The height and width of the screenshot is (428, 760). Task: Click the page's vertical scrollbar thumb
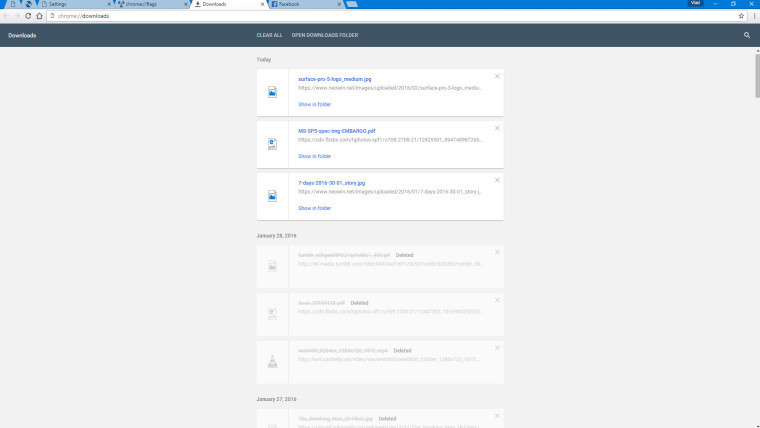[757, 76]
